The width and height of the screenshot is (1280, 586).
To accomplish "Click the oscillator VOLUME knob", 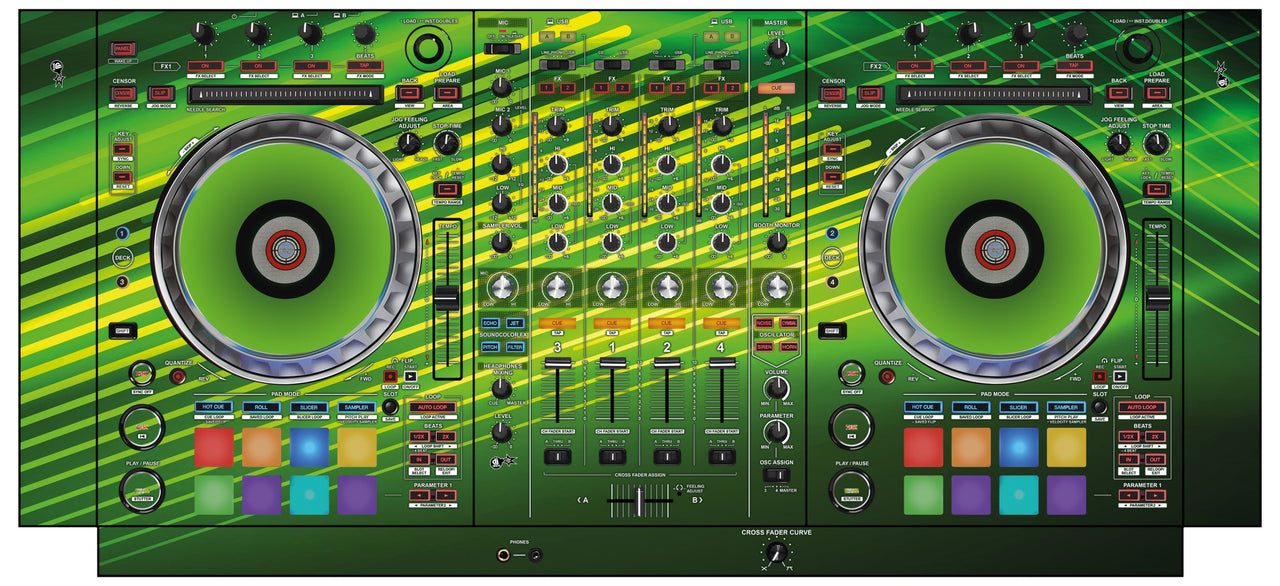I will click(x=777, y=387).
